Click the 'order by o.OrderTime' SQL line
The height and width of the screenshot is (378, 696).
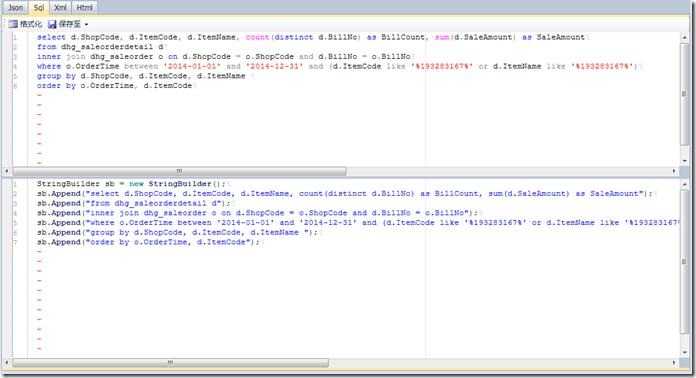click(x=115, y=86)
